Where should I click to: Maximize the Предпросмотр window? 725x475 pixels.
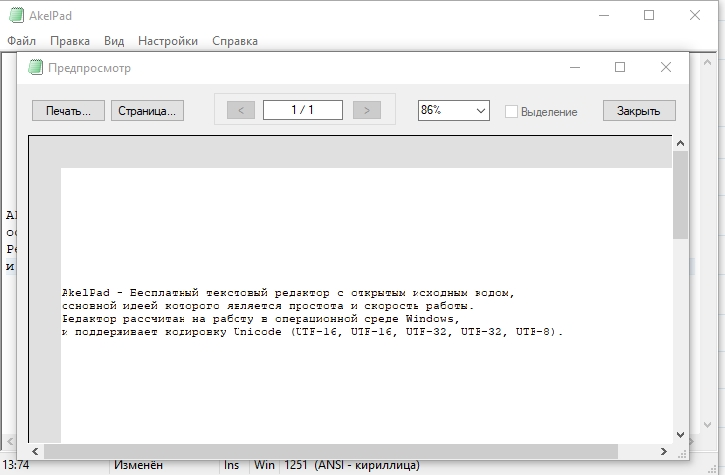tap(620, 68)
